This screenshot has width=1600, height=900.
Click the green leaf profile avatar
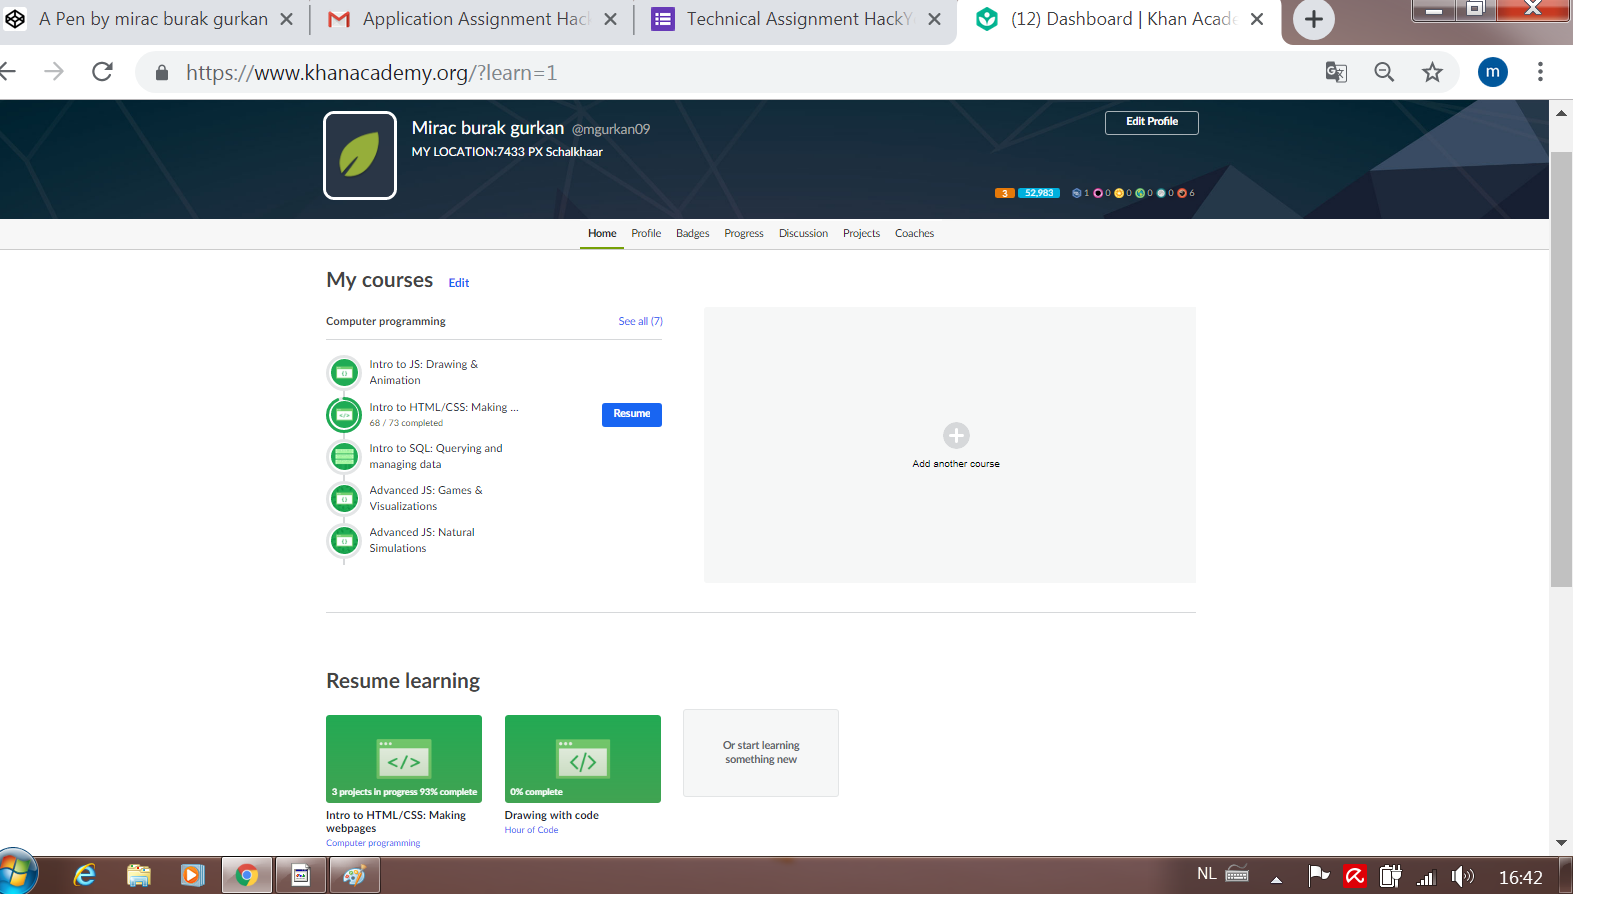coord(360,155)
